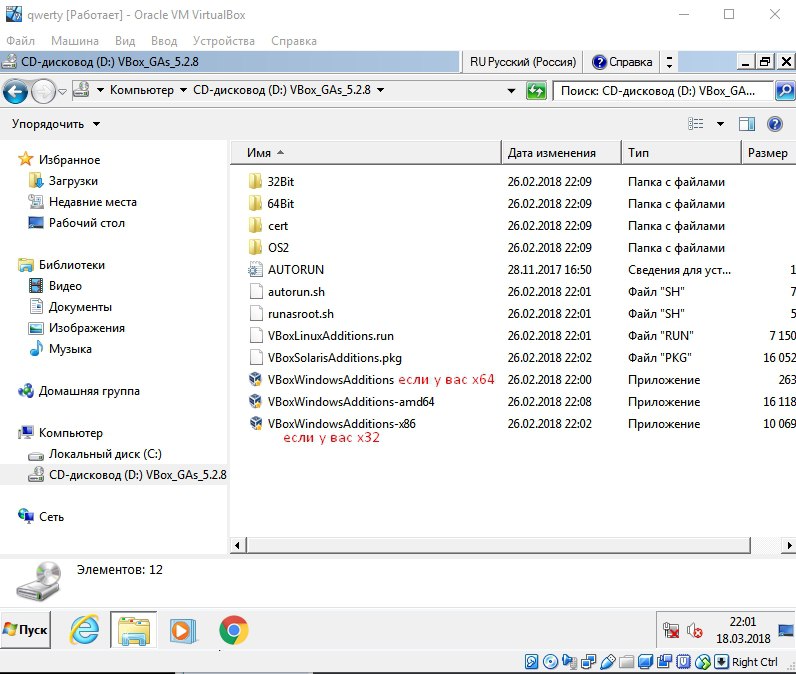
Task: Launch Google Chrome from the guest taskbar
Action: (234, 630)
